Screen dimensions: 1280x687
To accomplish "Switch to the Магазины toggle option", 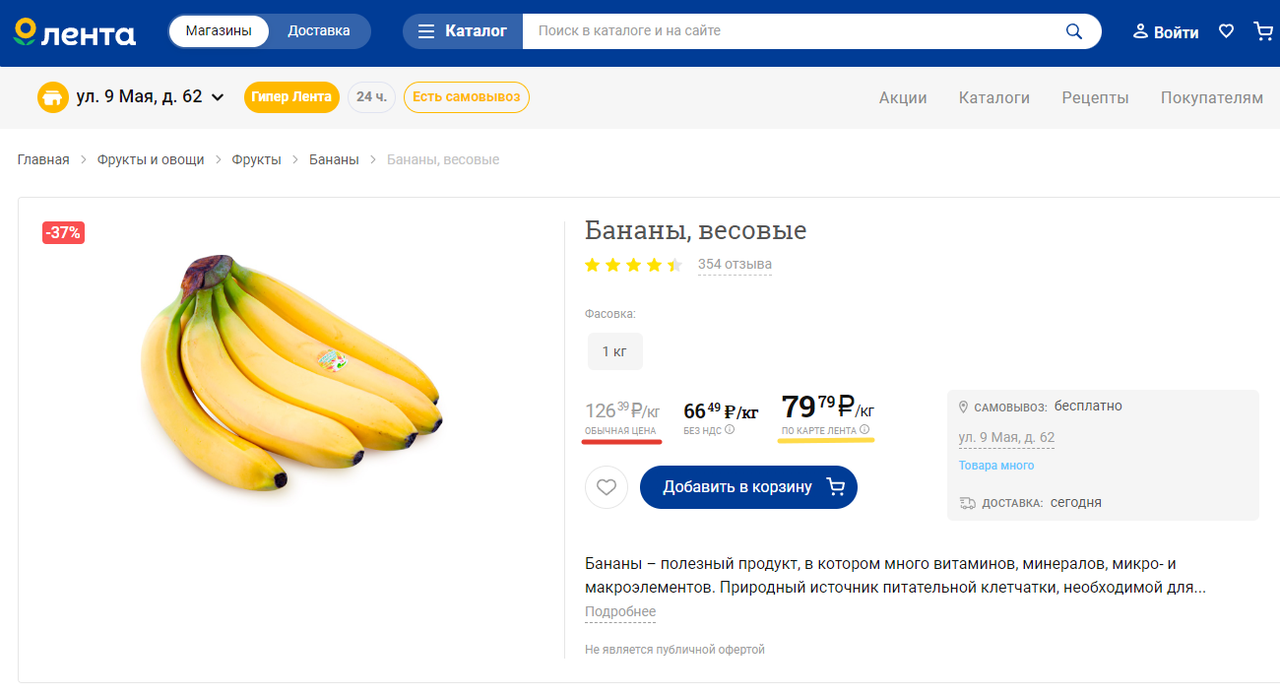I will pyautogui.click(x=218, y=31).
